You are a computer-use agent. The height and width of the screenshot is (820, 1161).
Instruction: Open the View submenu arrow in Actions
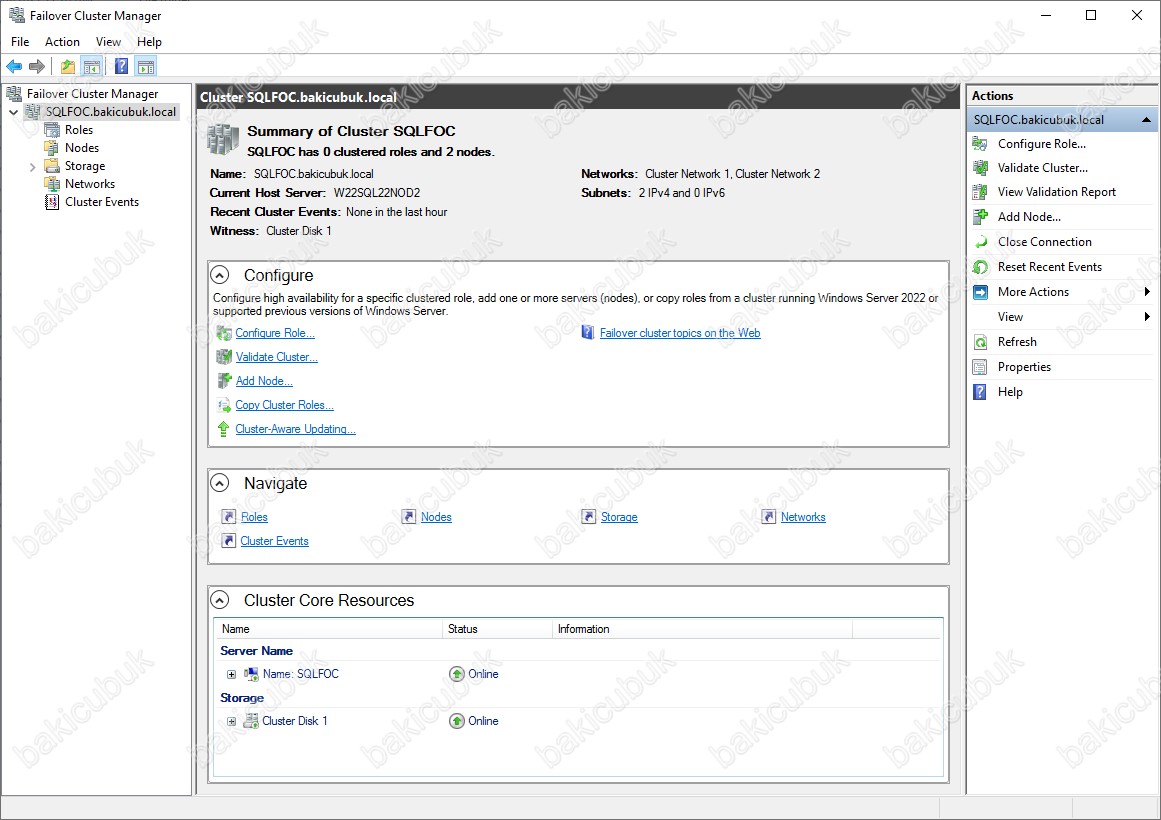1147,317
